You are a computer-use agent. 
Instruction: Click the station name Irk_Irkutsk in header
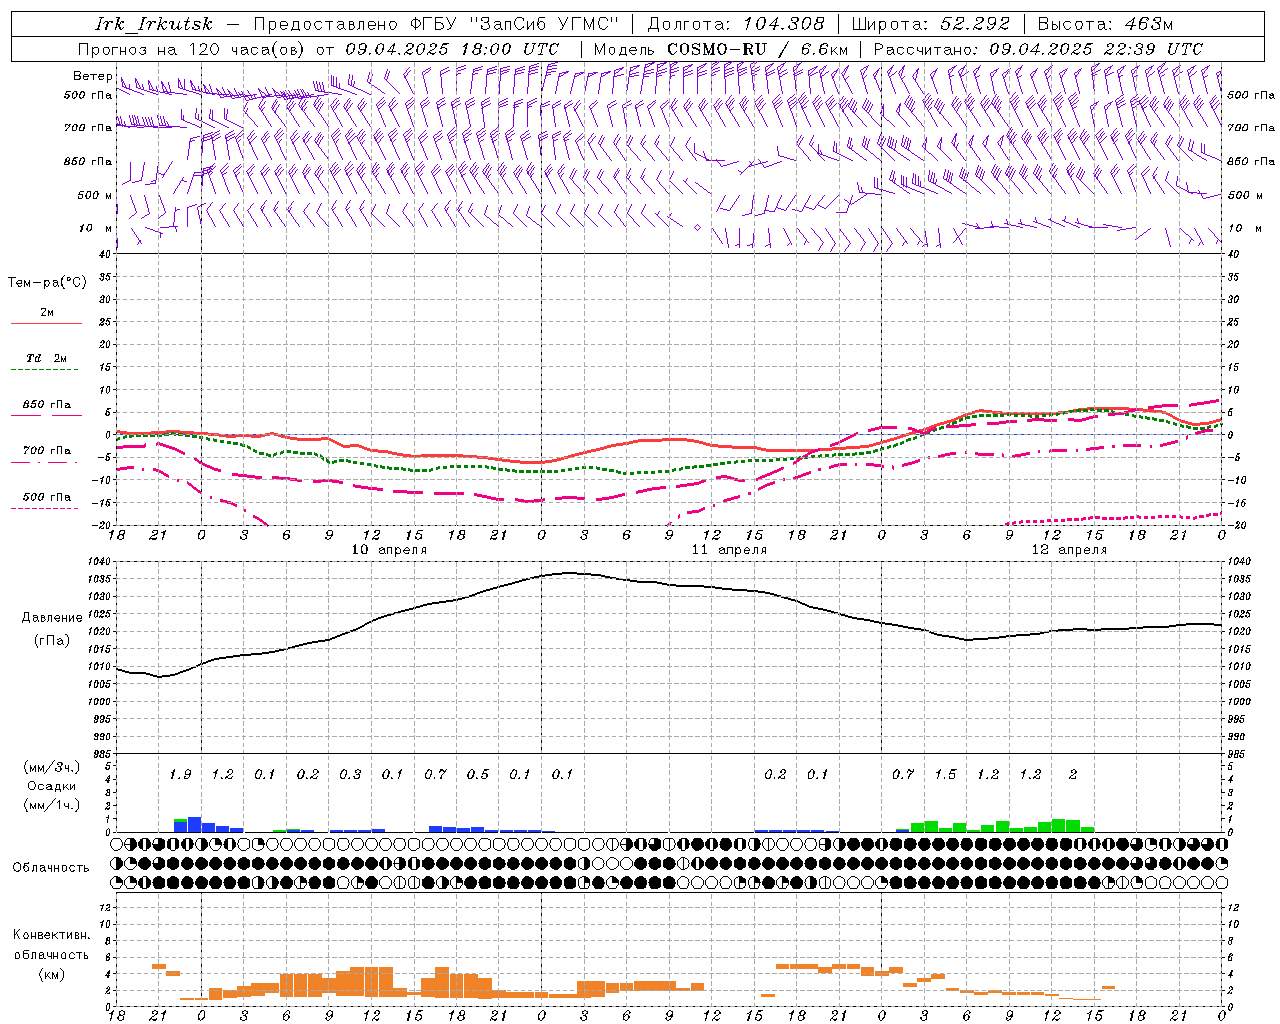pyautogui.click(x=153, y=24)
